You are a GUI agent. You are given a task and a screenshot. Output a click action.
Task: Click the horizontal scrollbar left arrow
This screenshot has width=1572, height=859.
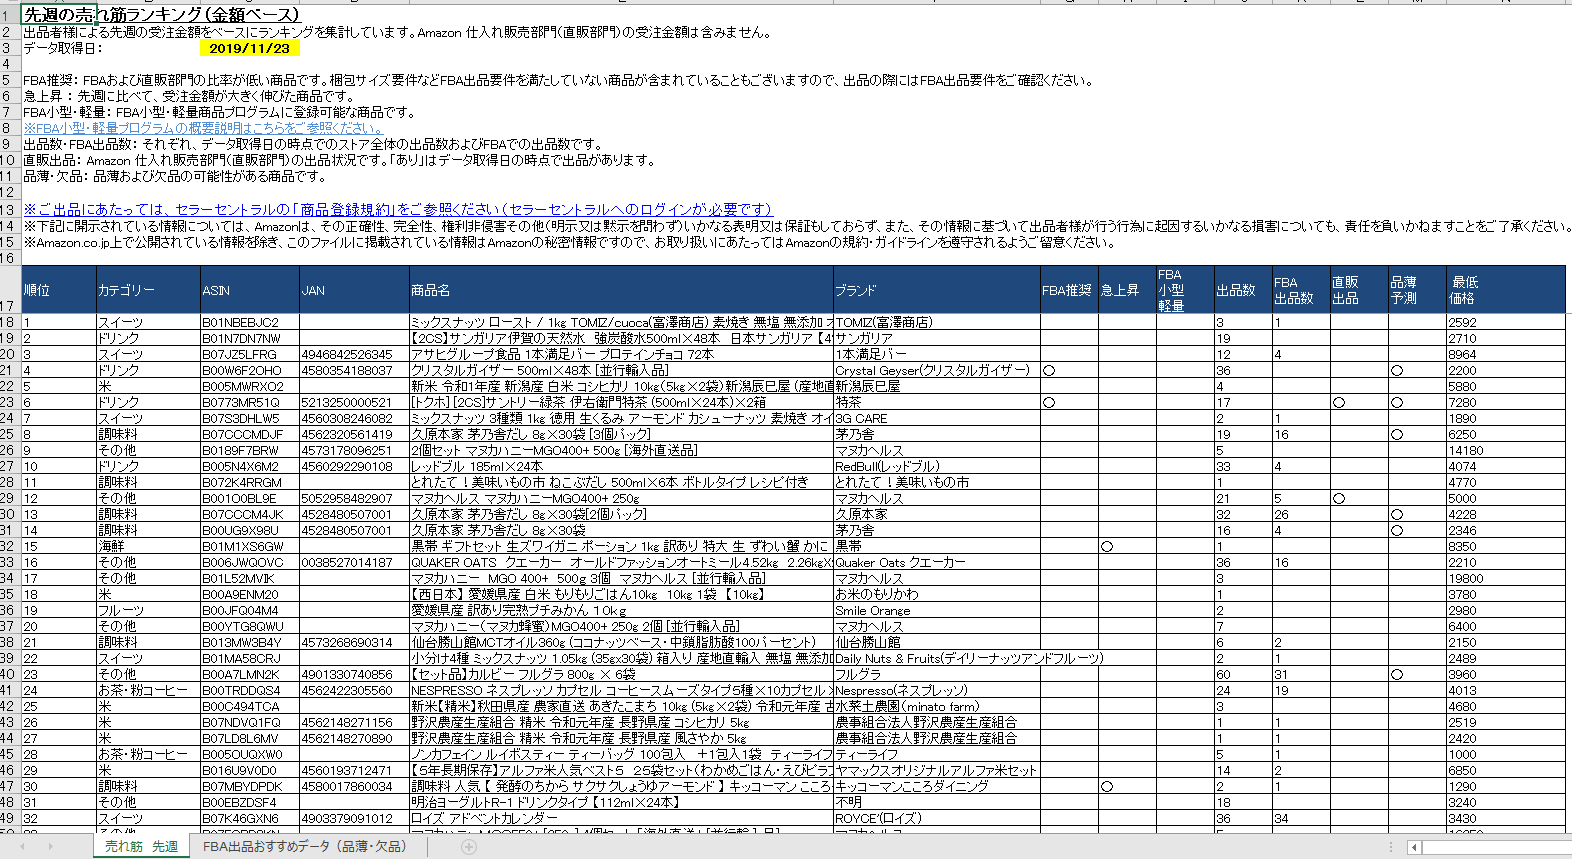tap(1414, 847)
